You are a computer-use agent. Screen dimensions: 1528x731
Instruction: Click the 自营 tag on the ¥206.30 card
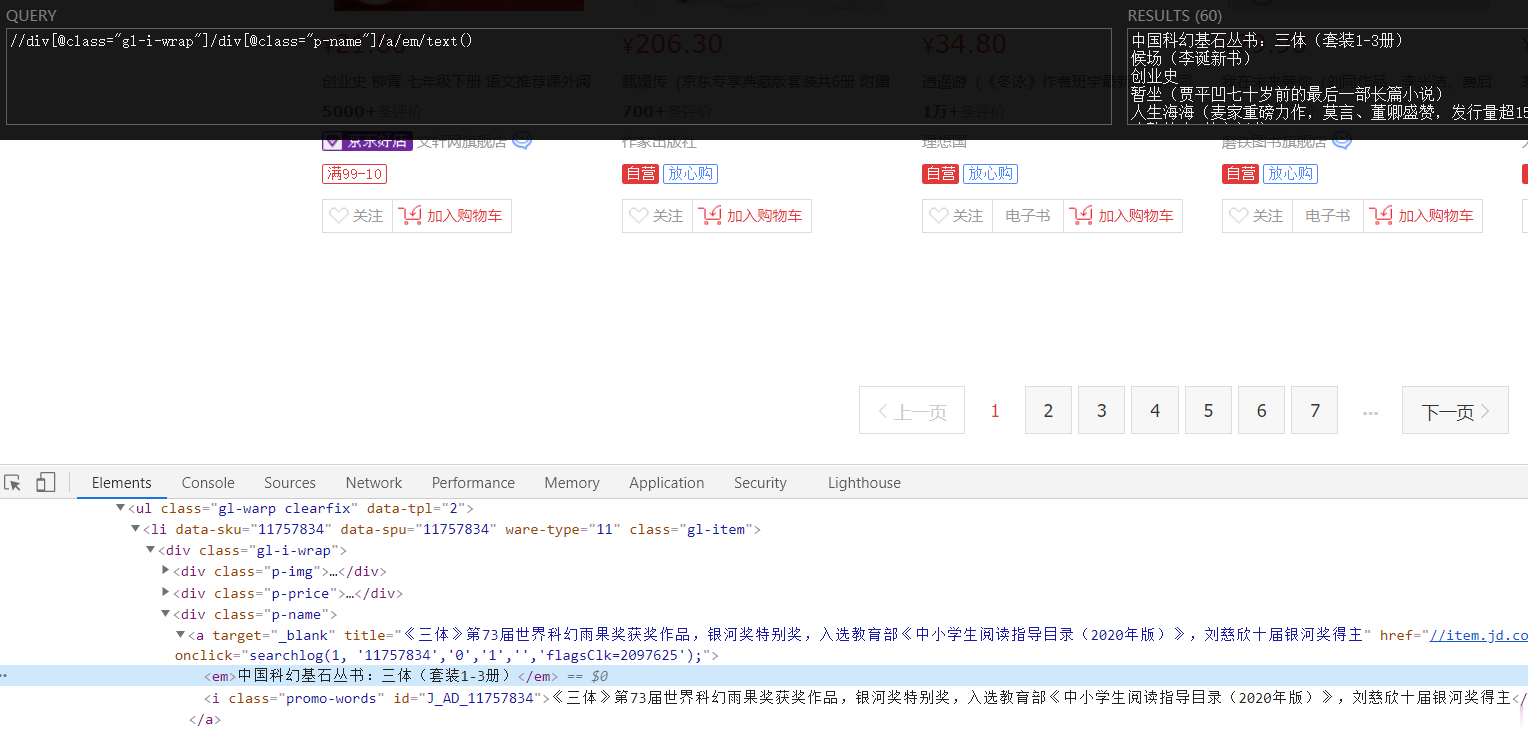(640, 174)
